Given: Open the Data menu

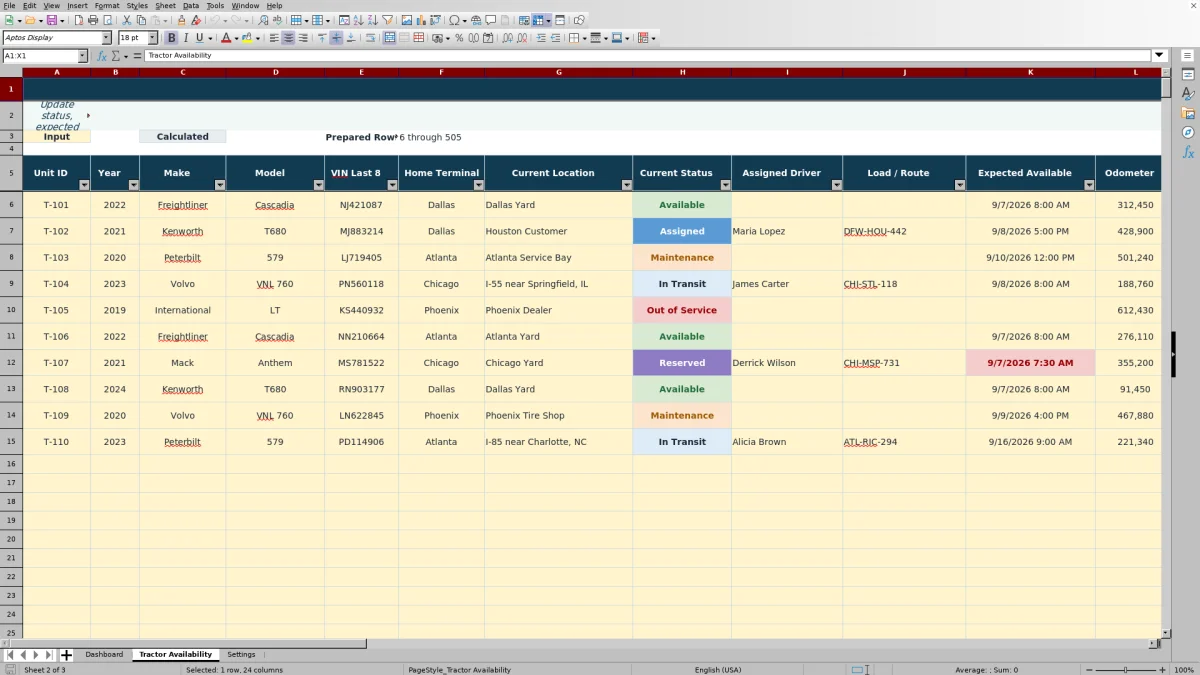Looking at the screenshot, I should pyautogui.click(x=191, y=6).
